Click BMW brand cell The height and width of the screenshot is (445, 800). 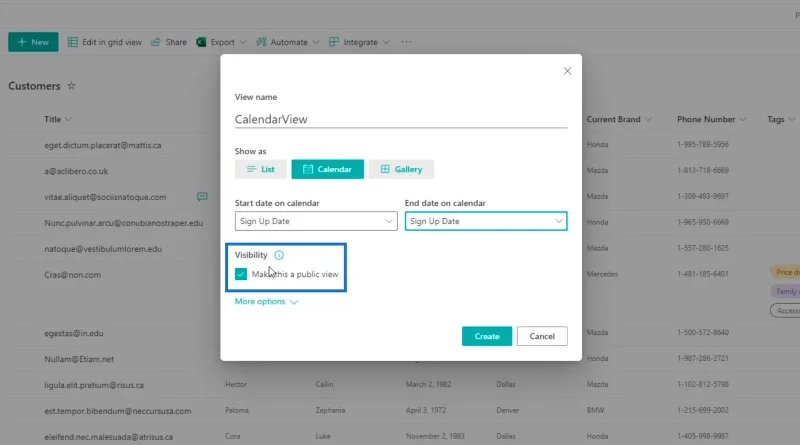coord(595,410)
